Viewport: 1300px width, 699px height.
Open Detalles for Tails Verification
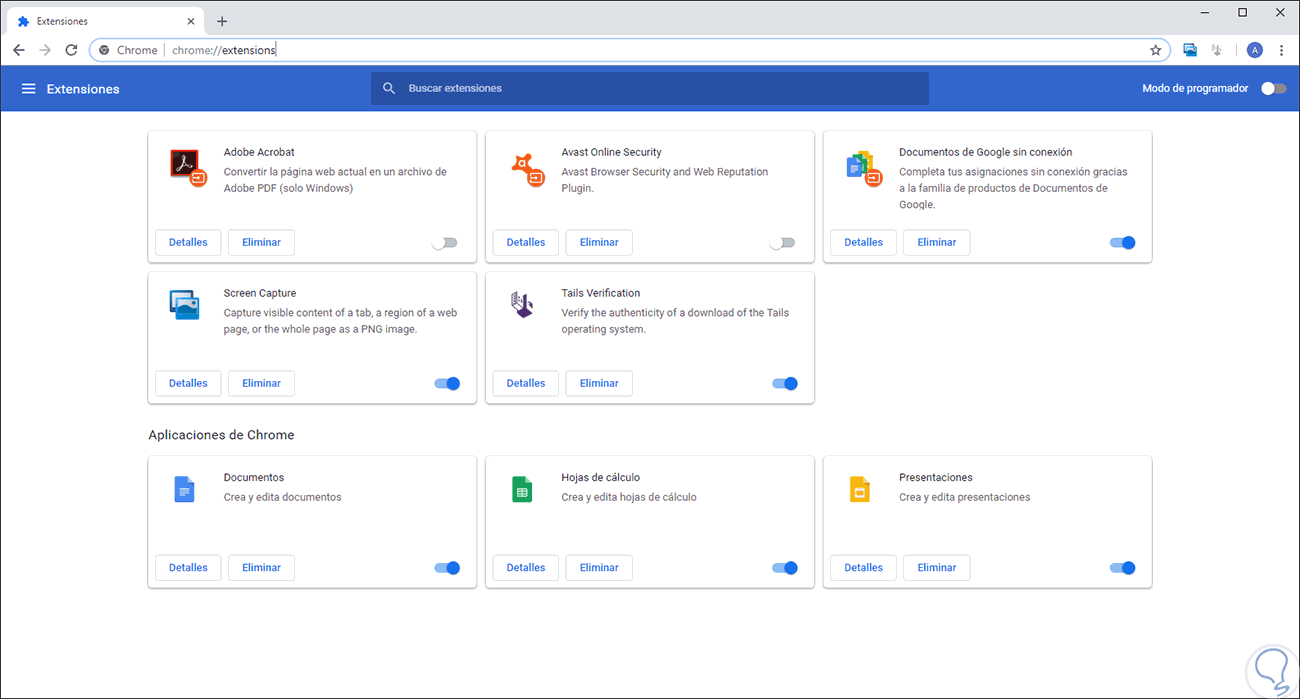coord(526,383)
